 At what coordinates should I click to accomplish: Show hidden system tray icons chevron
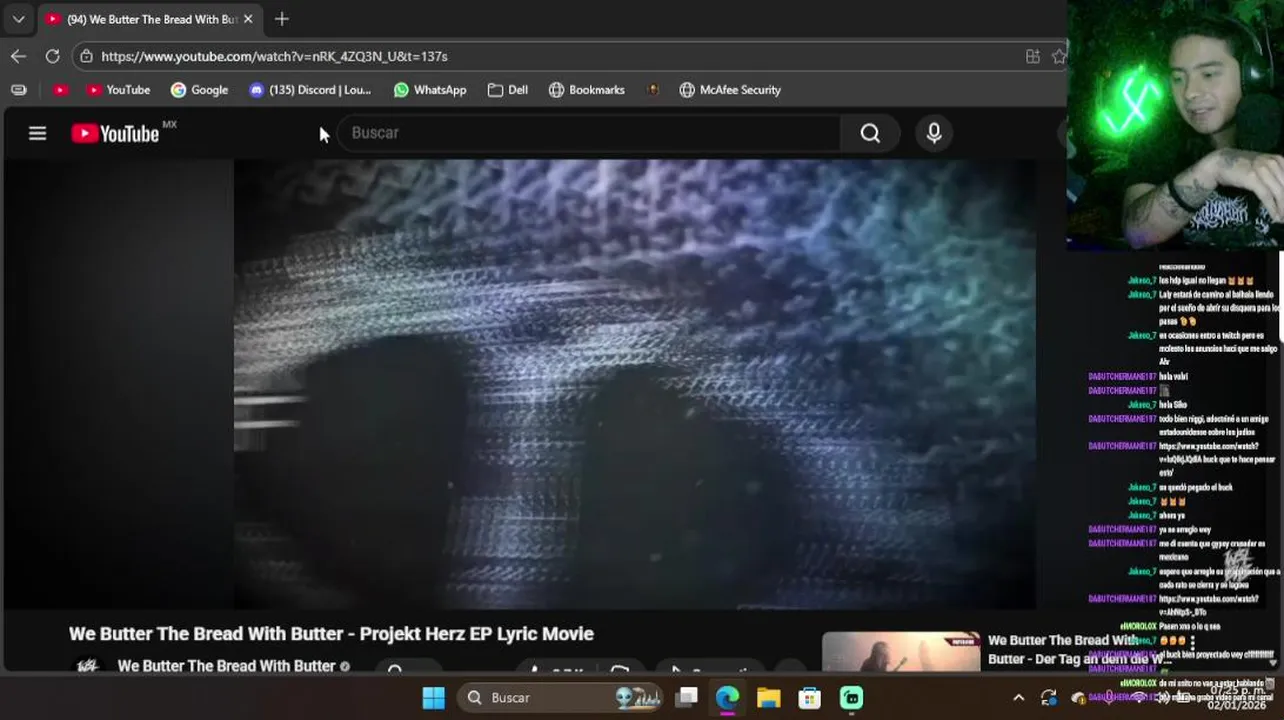1018,698
